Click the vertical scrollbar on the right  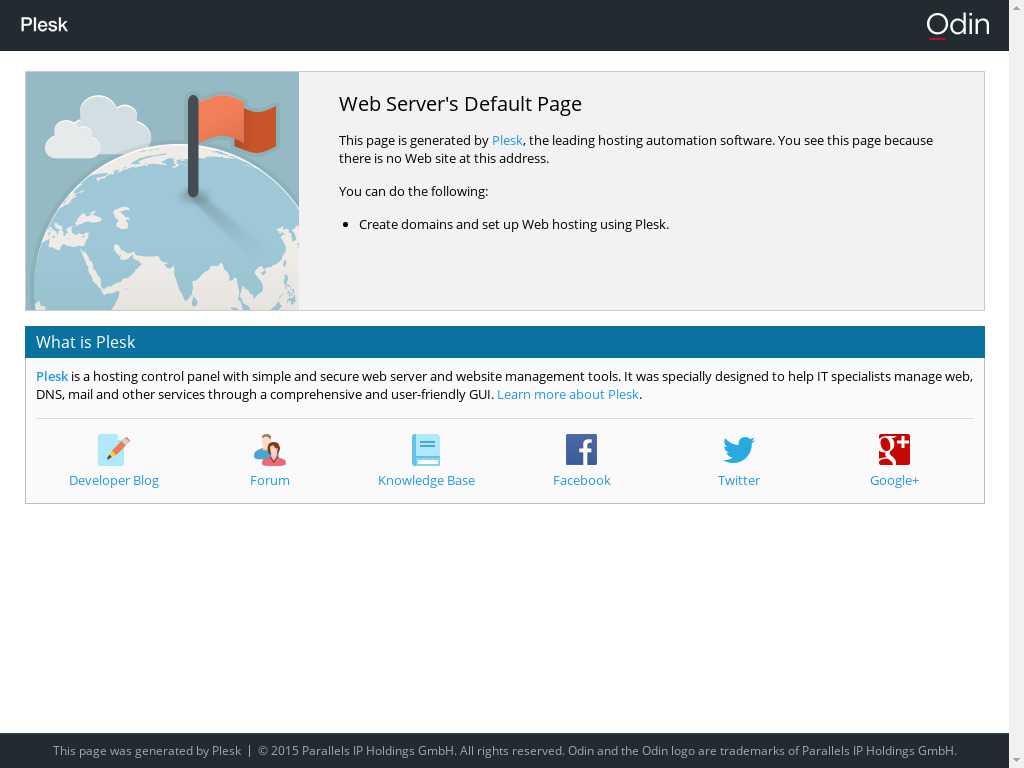(1016, 384)
